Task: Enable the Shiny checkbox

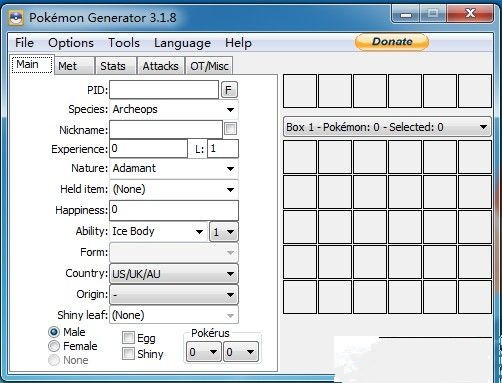Action: pos(128,353)
